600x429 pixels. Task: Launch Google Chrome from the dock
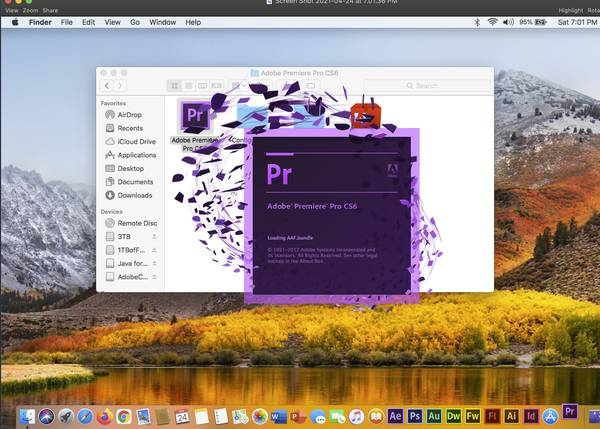tap(124, 416)
